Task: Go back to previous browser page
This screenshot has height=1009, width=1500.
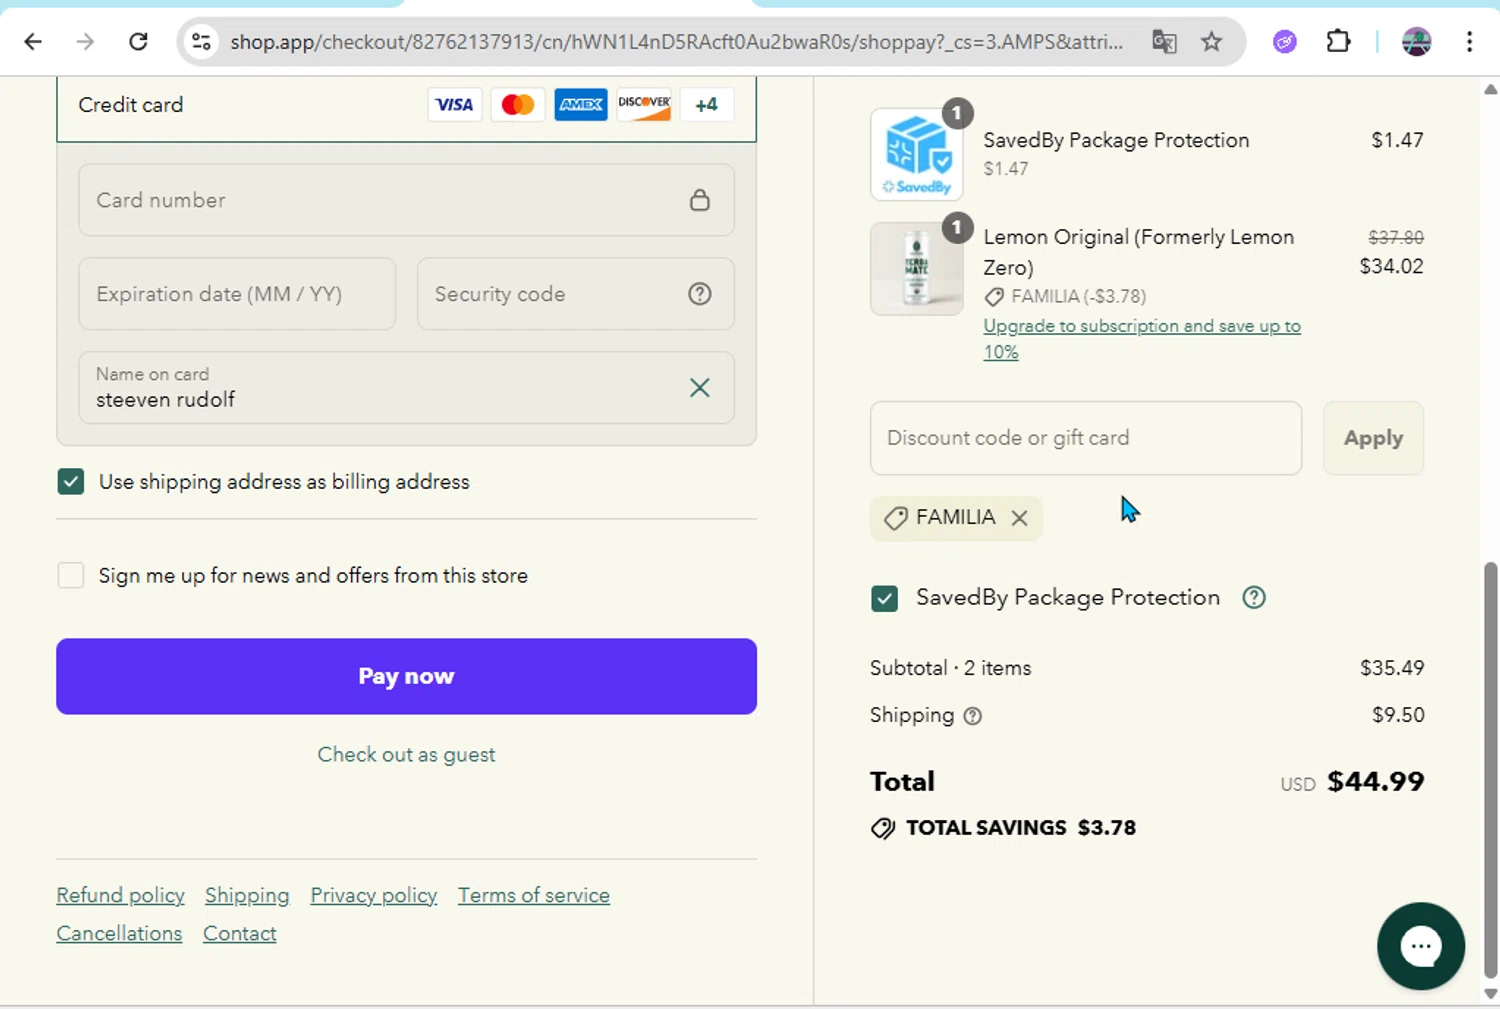Action: point(33,41)
